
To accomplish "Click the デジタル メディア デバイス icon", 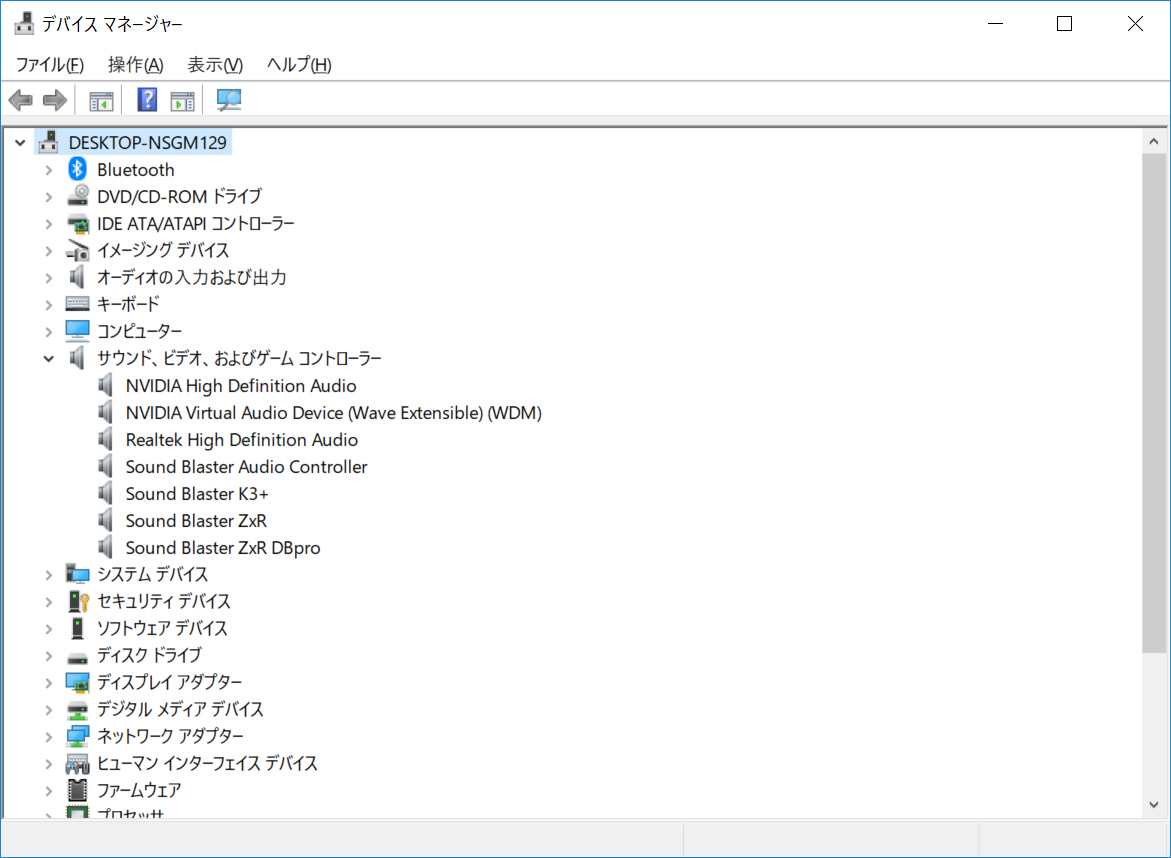I will point(78,709).
